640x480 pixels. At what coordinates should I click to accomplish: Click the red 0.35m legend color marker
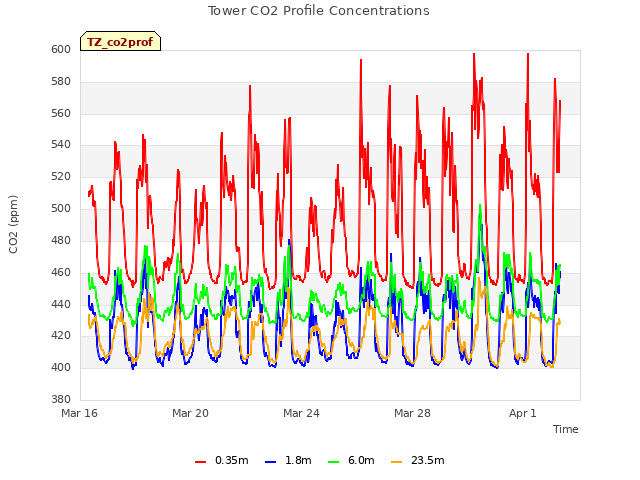200,462
